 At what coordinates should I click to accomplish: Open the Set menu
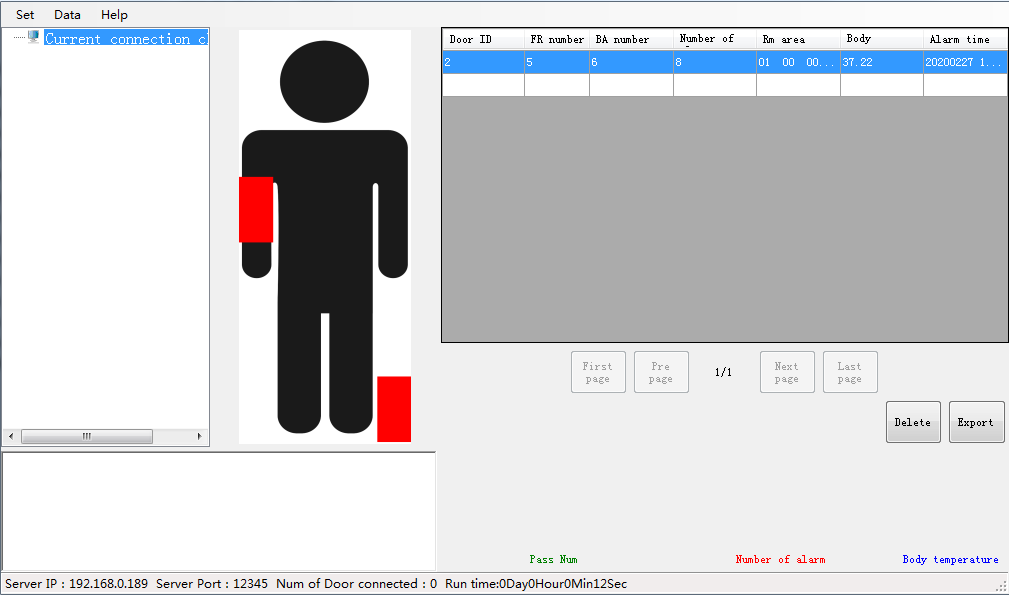pos(25,15)
